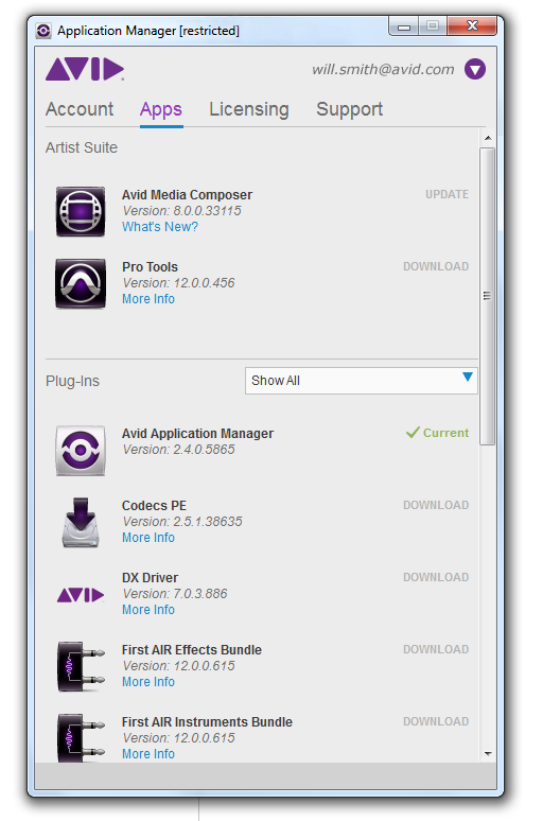This screenshot has width=542, height=821.
Task: Open What's New link for Media Composer
Action: tap(160, 227)
